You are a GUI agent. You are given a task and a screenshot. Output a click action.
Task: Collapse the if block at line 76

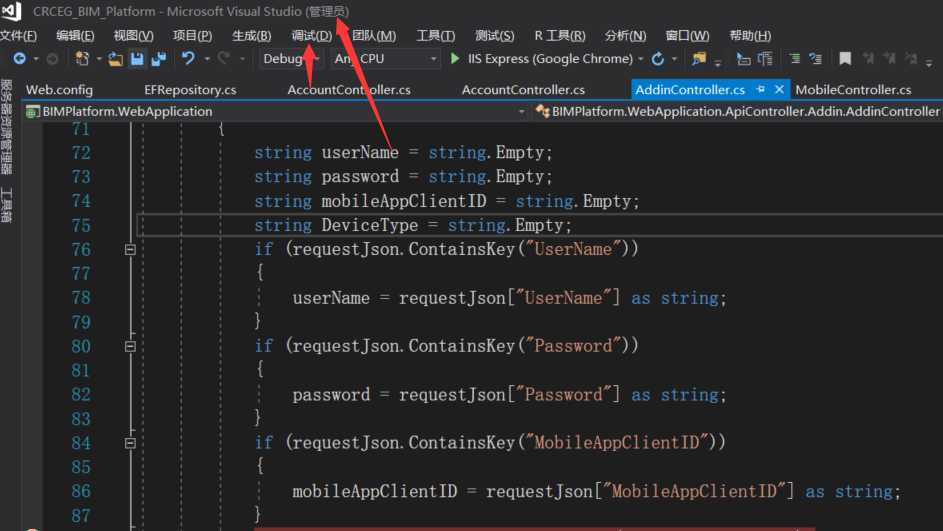[x=130, y=249]
